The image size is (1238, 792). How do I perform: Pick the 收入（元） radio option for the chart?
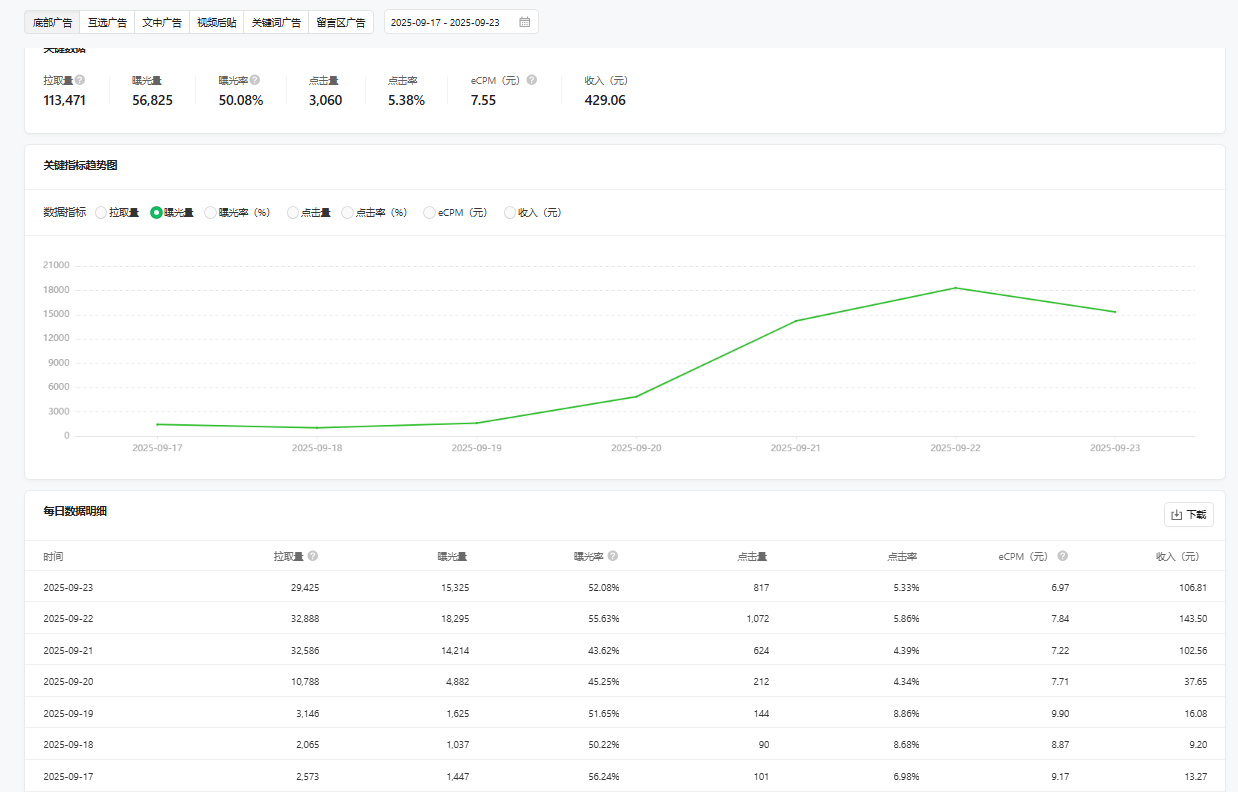(x=510, y=212)
